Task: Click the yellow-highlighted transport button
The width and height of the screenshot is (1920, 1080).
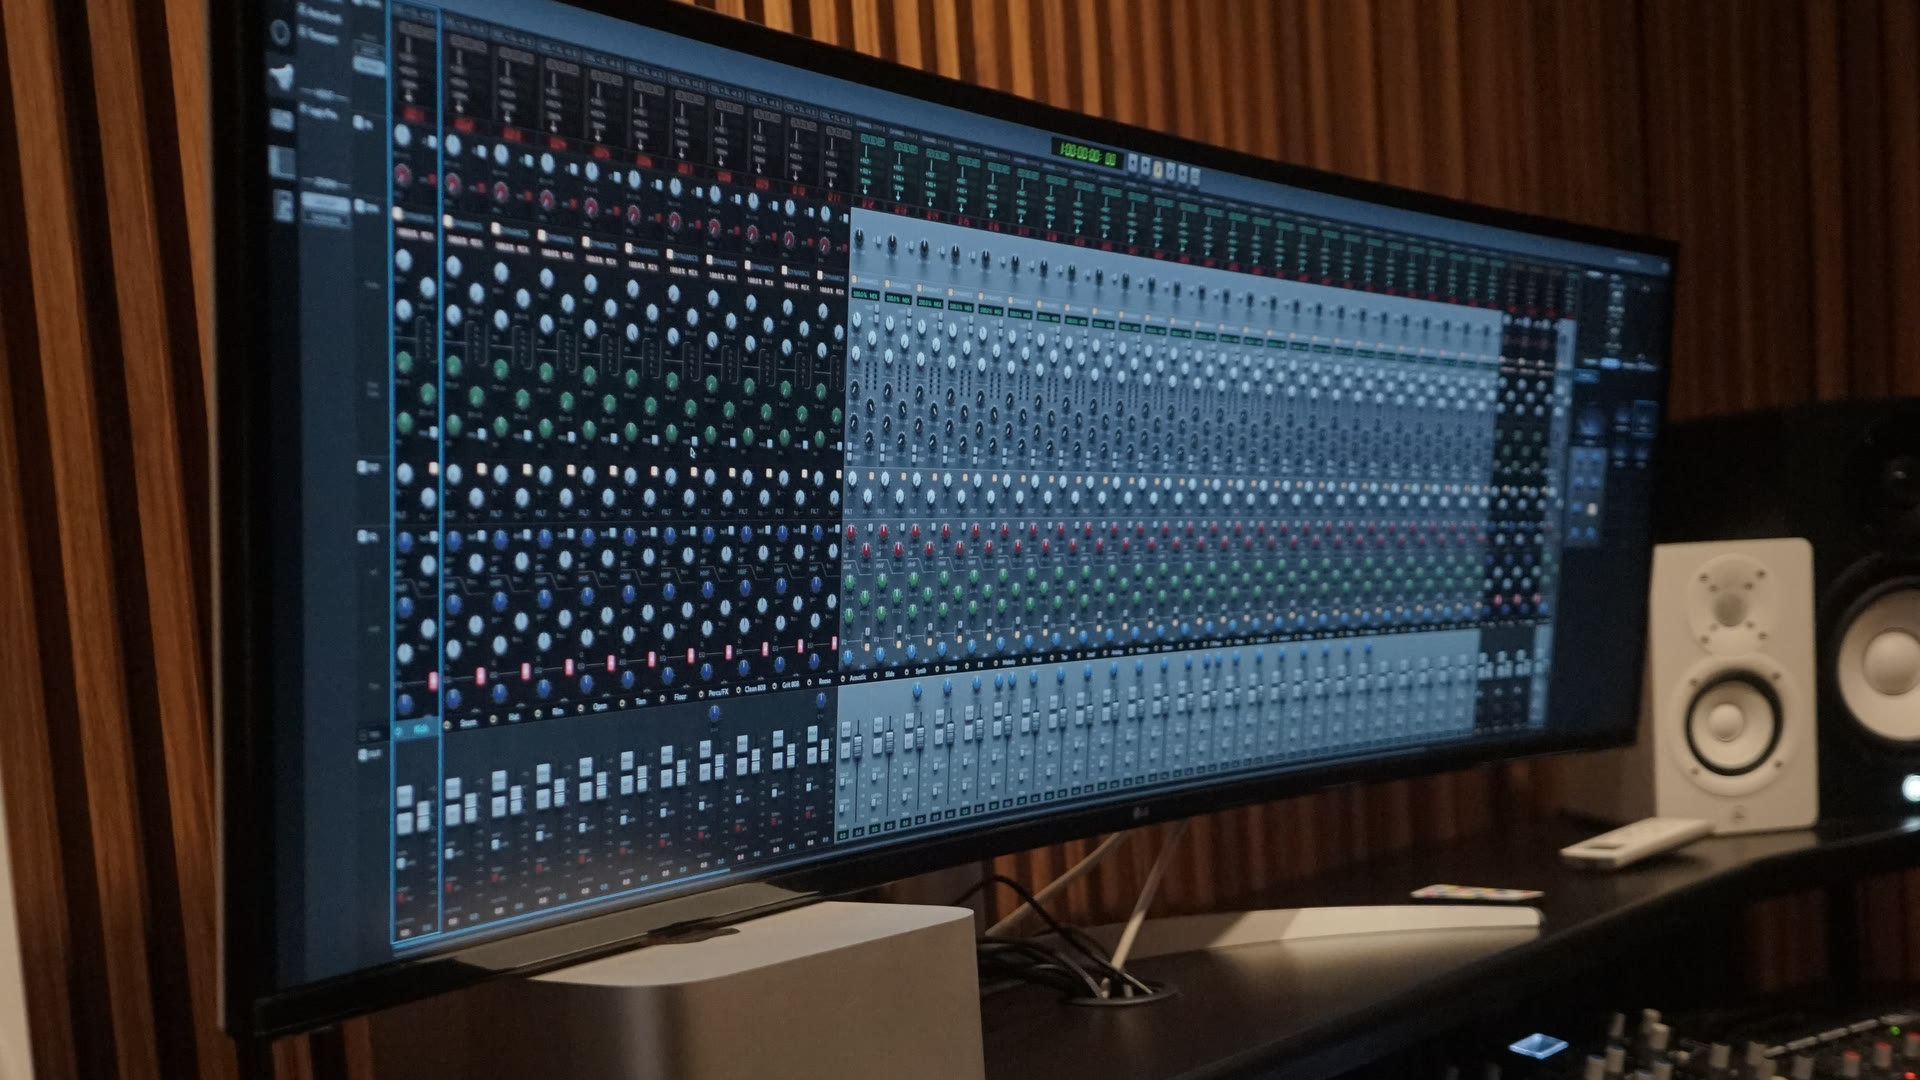Action: (1158, 170)
